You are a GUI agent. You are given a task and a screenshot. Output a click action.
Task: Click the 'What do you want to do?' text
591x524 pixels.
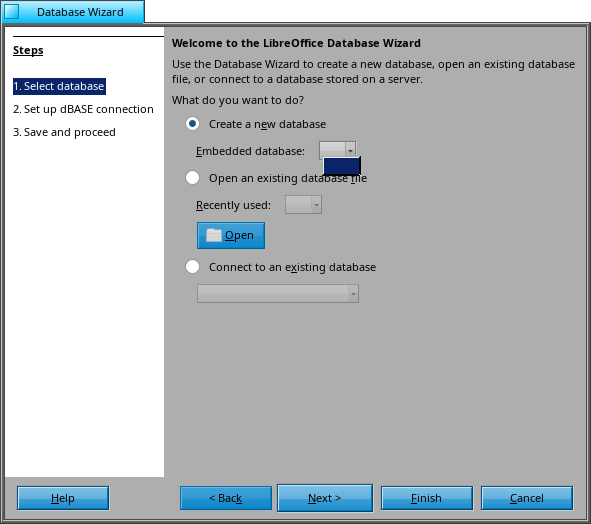coord(238,100)
